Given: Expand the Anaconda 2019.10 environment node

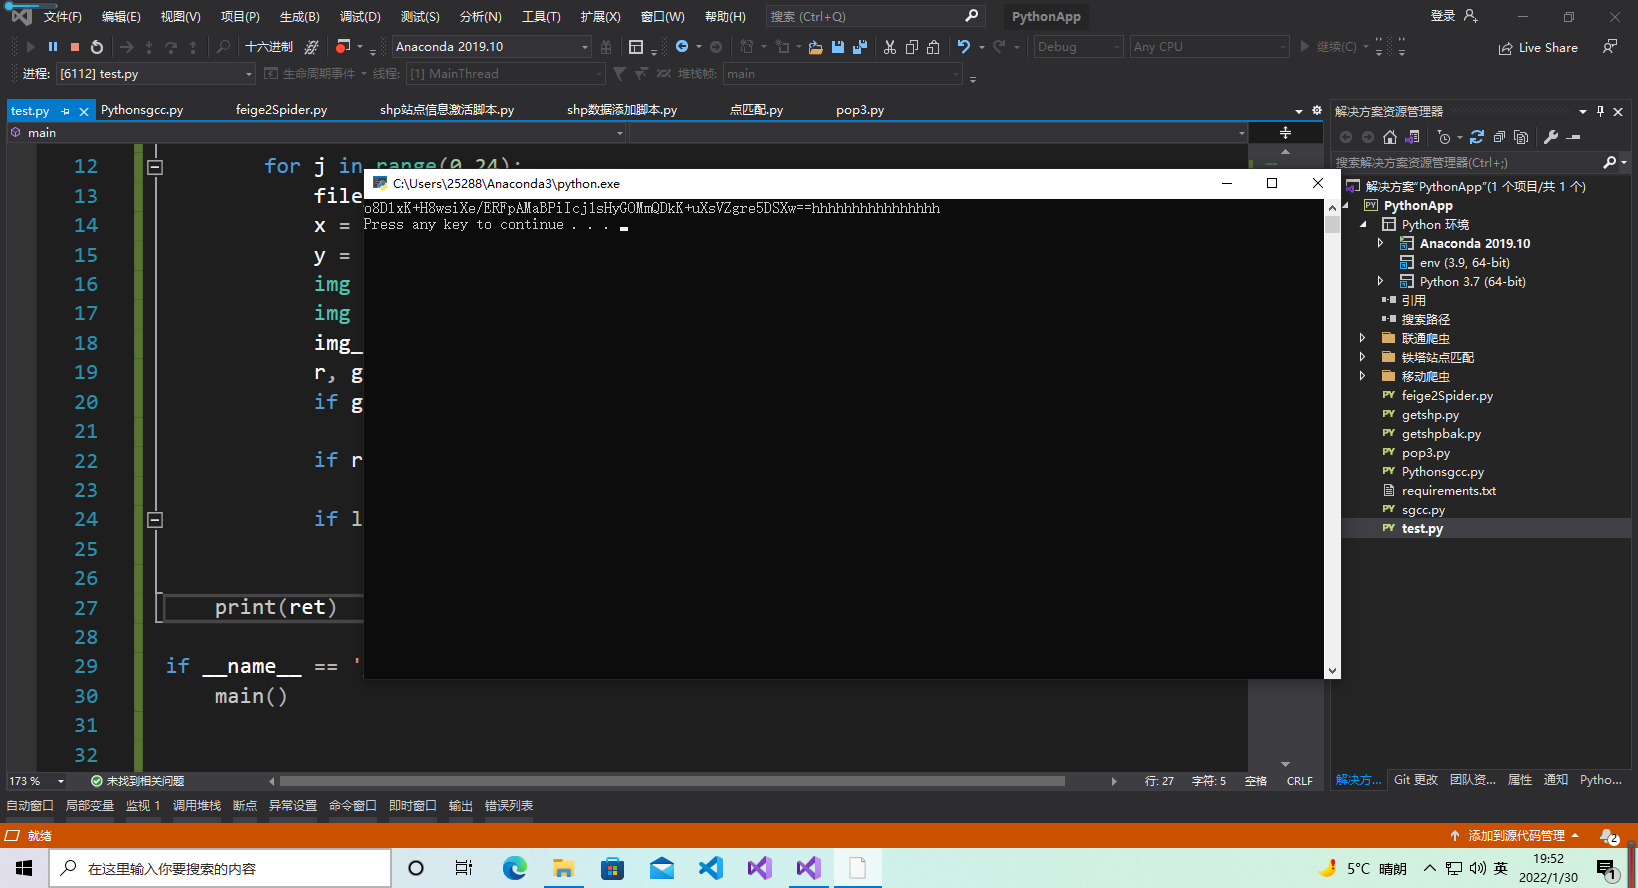Looking at the screenshot, I should click(1380, 243).
